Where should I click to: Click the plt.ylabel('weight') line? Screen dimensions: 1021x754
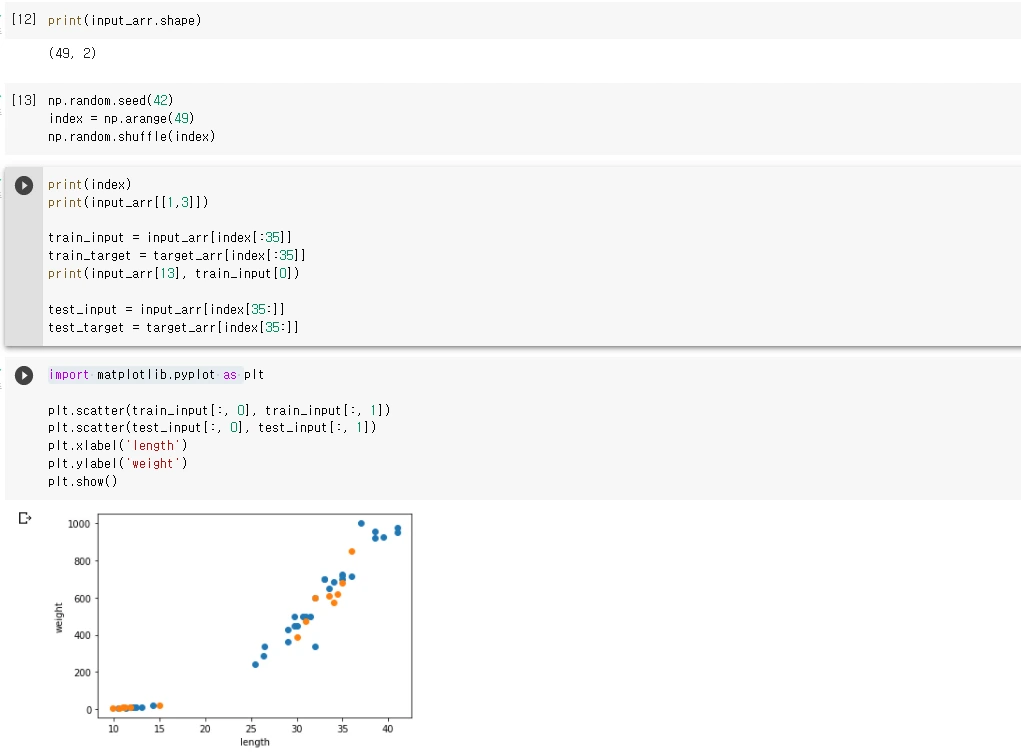pyautogui.click(x=118, y=464)
